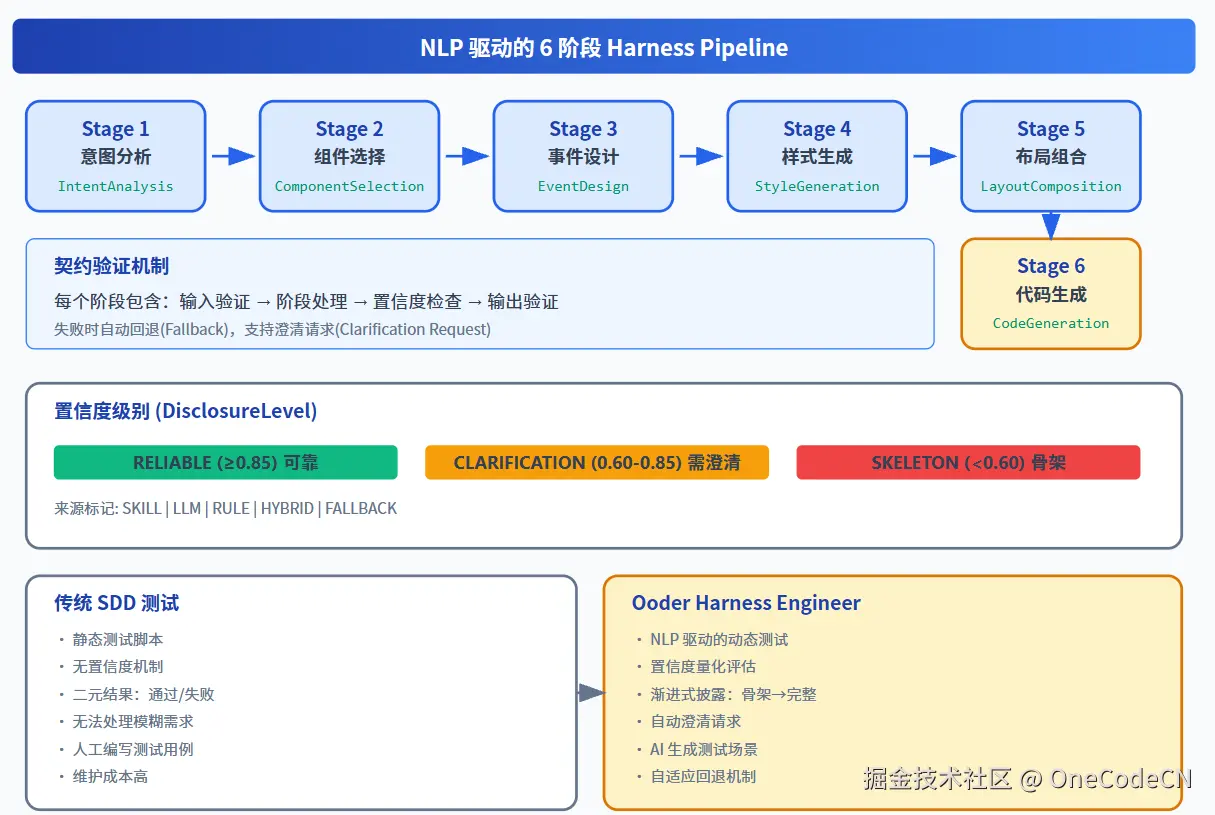Click the StyleGeneration code label

coord(817,186)
